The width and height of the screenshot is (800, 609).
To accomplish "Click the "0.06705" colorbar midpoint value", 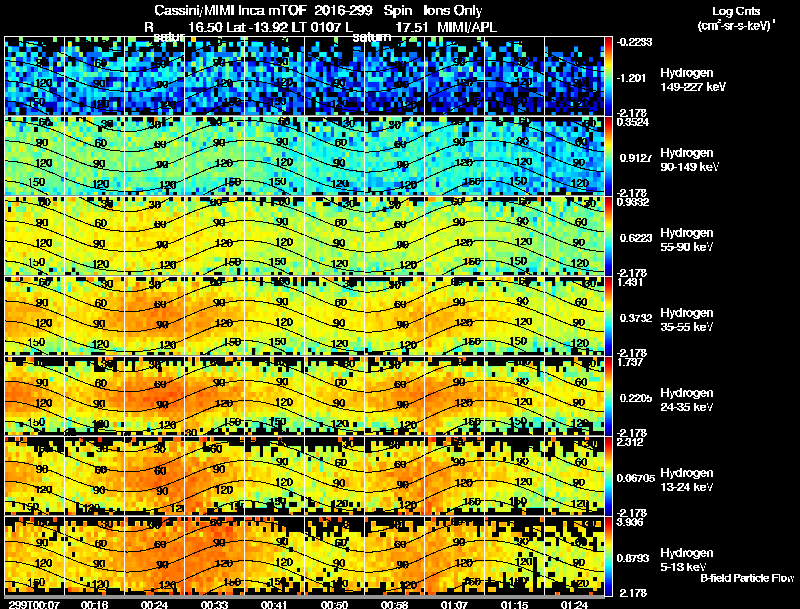I will (x=636, y=478).
